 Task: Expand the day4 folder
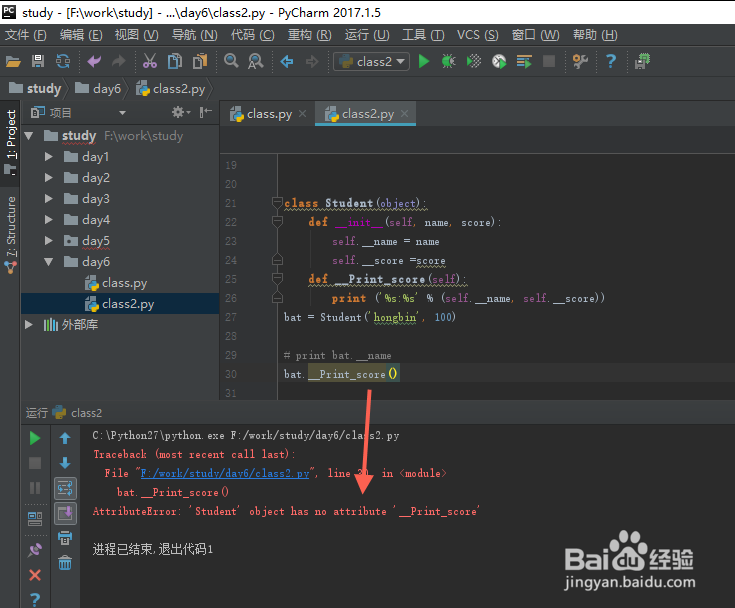click(49, 220)
